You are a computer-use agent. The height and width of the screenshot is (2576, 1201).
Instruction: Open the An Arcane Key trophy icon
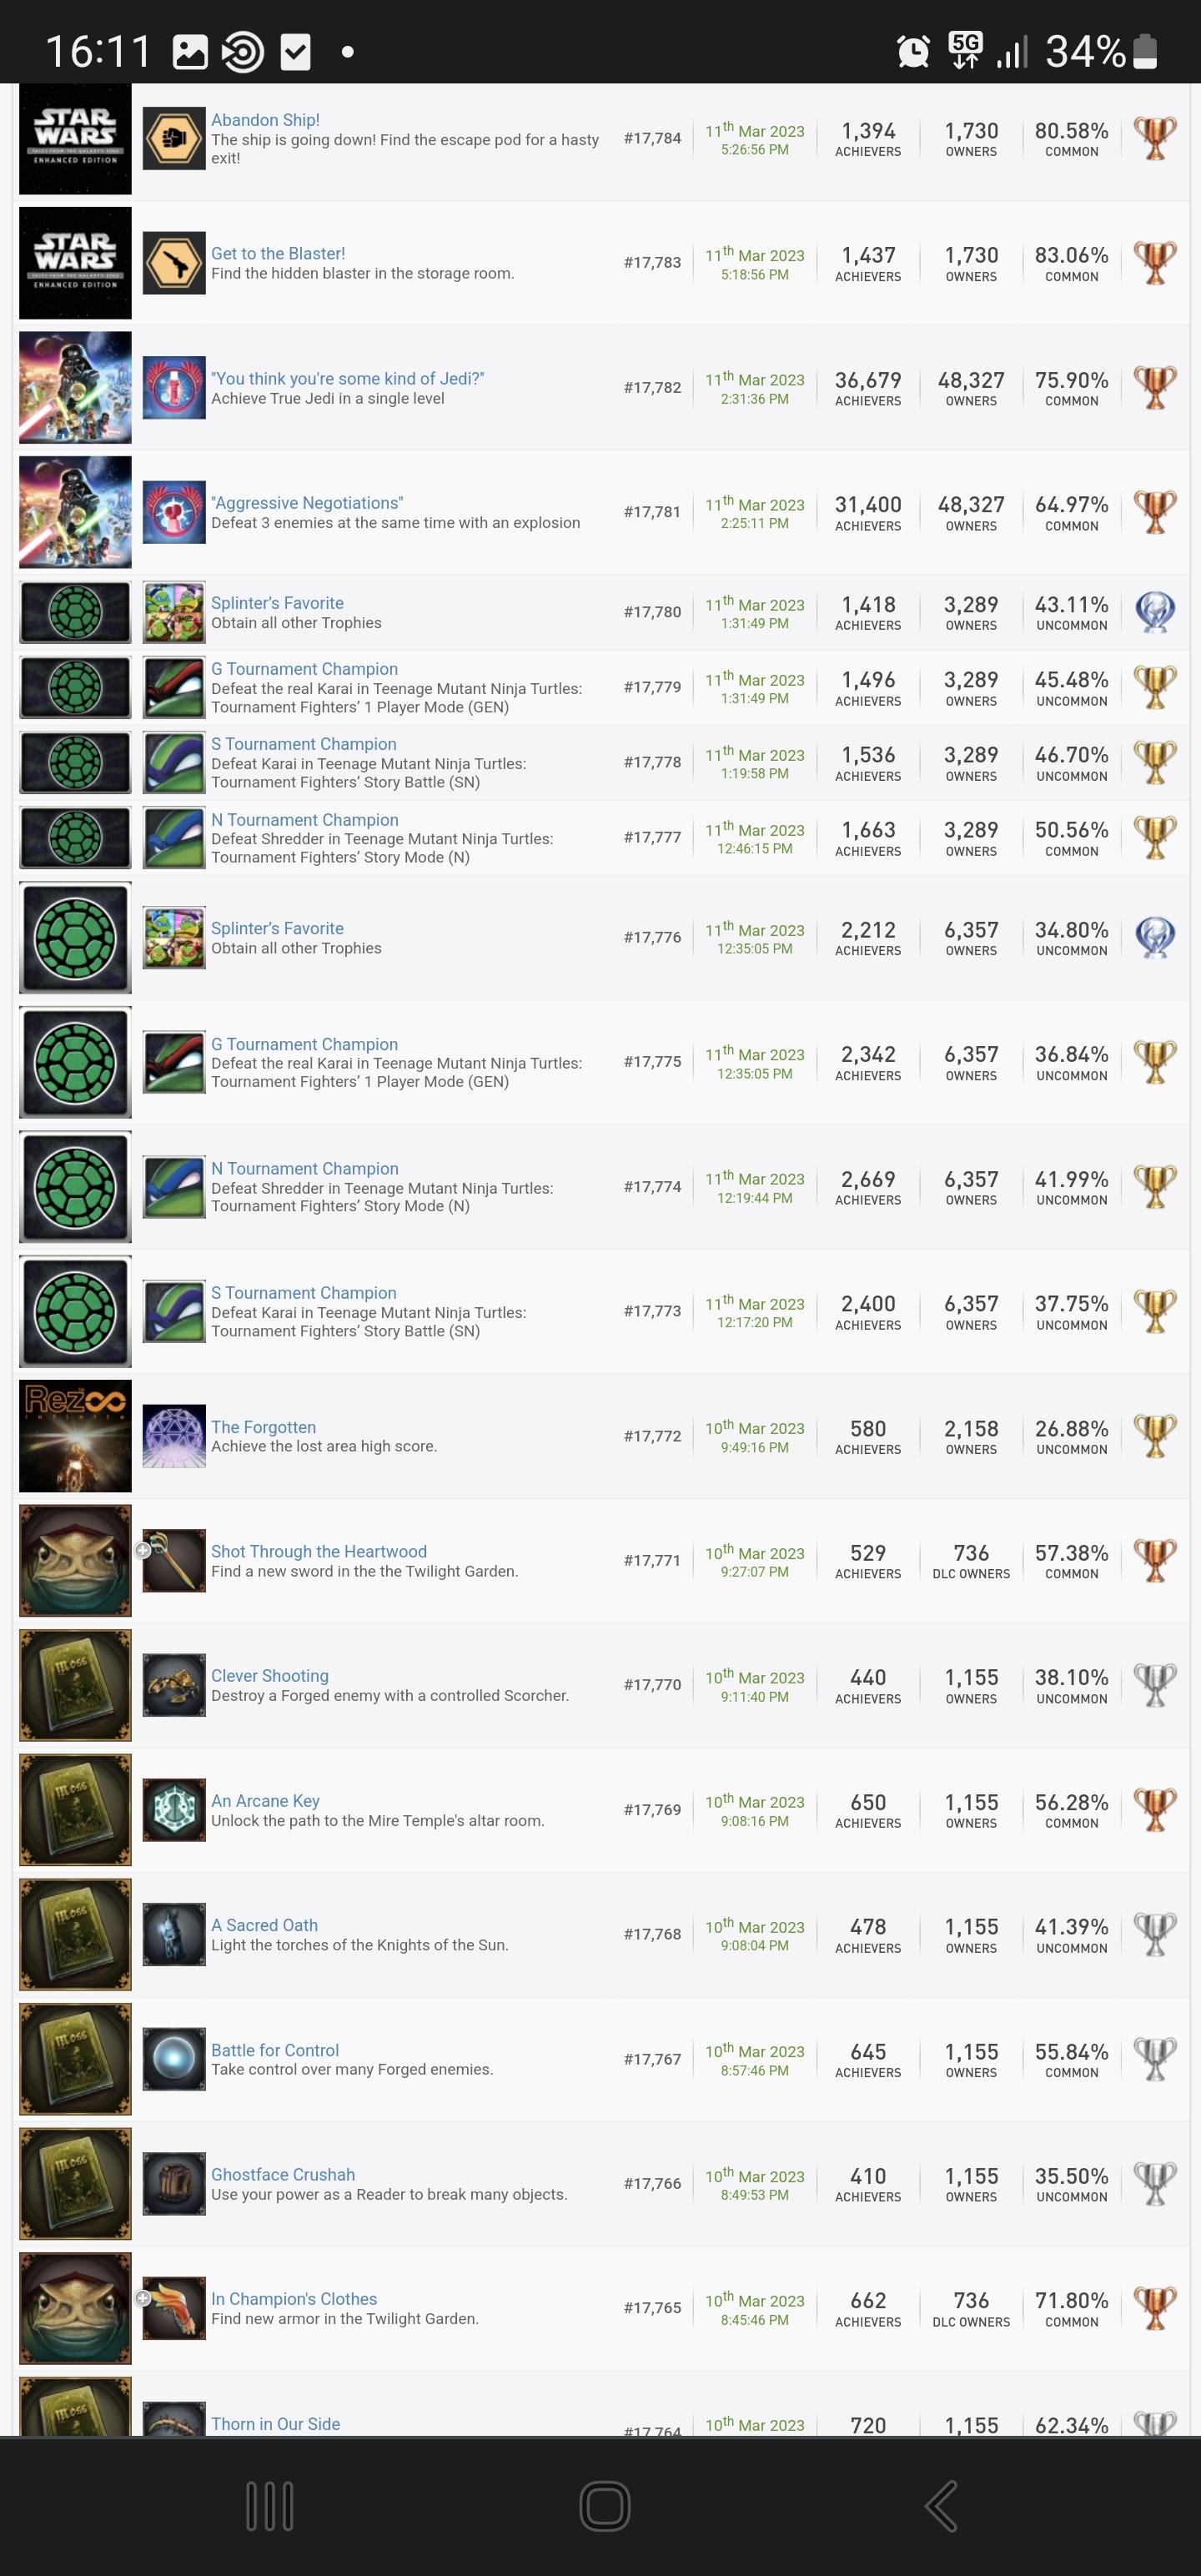pos(174,1810)
